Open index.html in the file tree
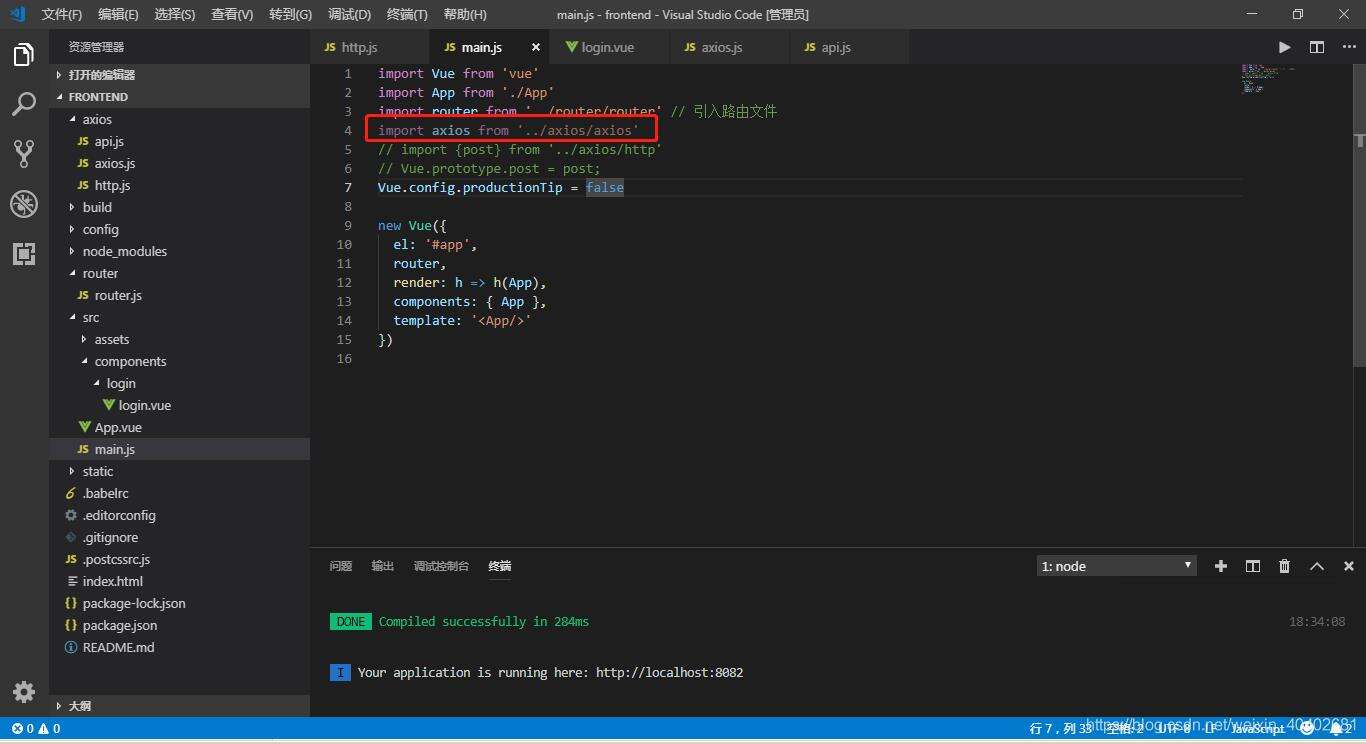 pyautogui.click(x=180, y=581)
